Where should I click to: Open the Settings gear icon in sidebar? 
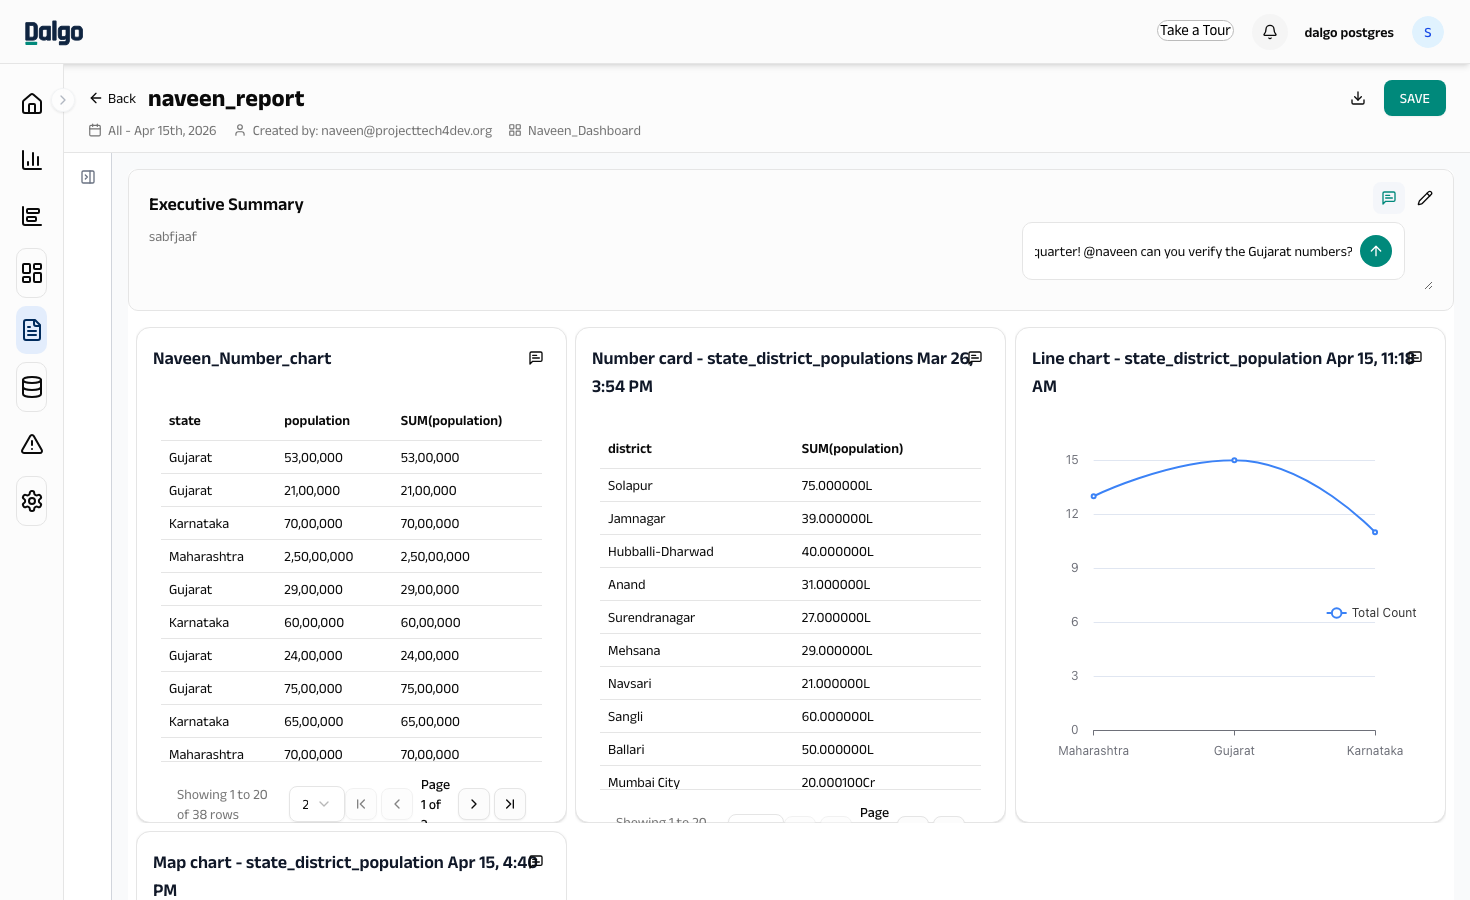coord(32,501)
